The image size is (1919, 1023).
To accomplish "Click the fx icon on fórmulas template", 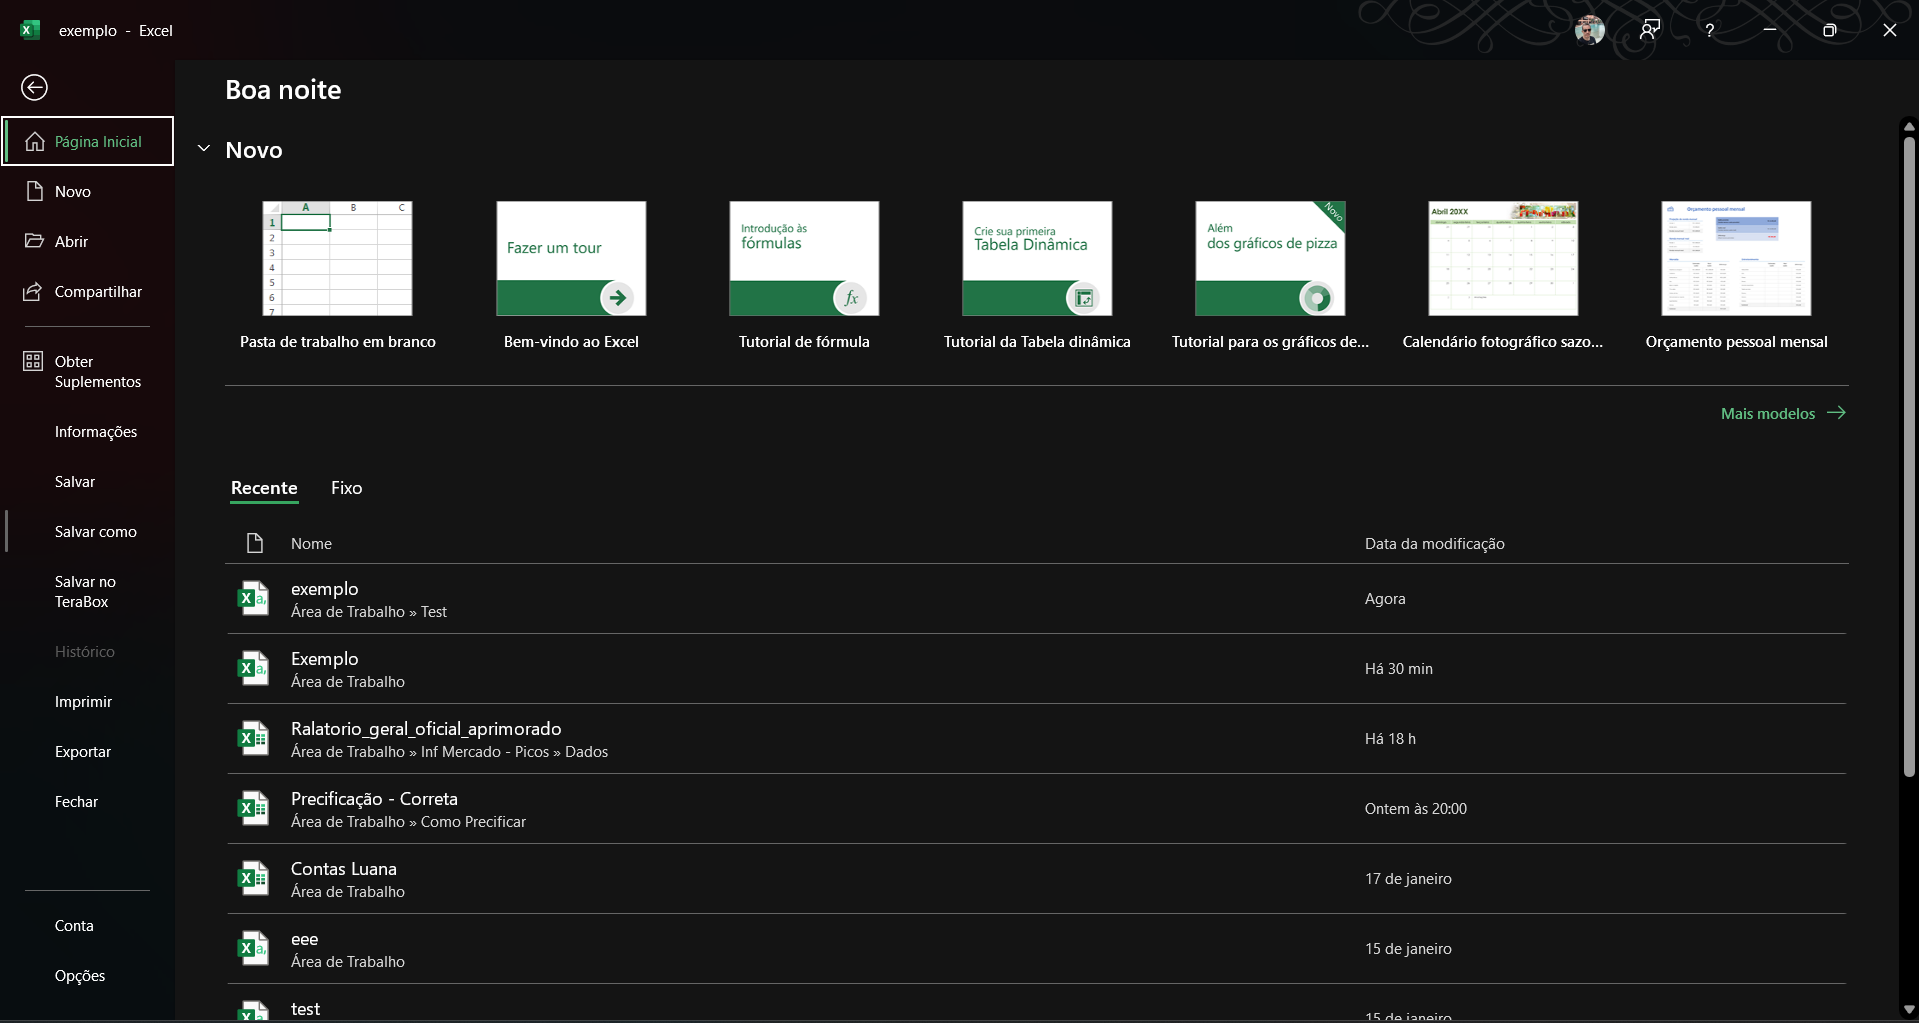I will [x=850, y=297].
